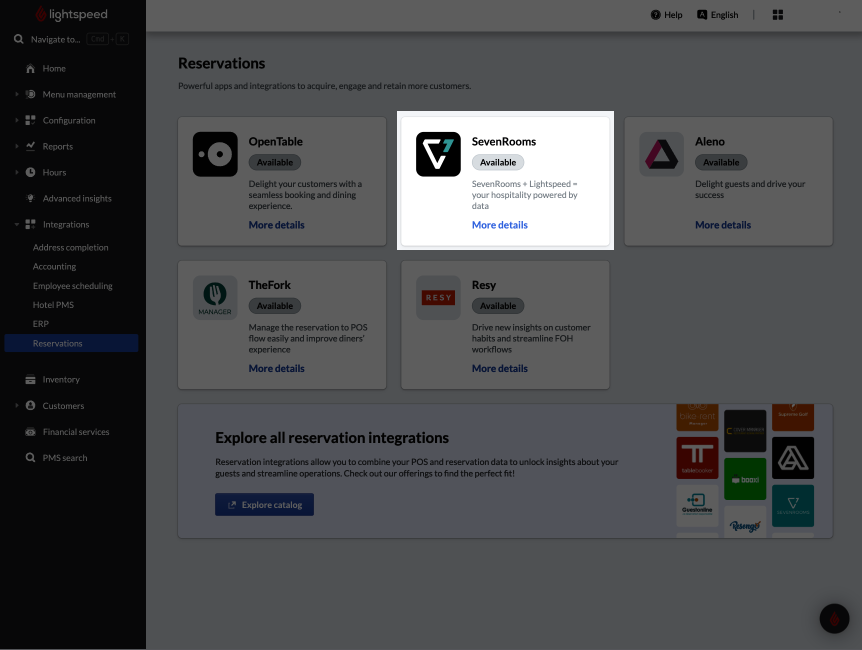
Task: Open PMS search using the magnifier icon
Action: click(x=29, y=457)
